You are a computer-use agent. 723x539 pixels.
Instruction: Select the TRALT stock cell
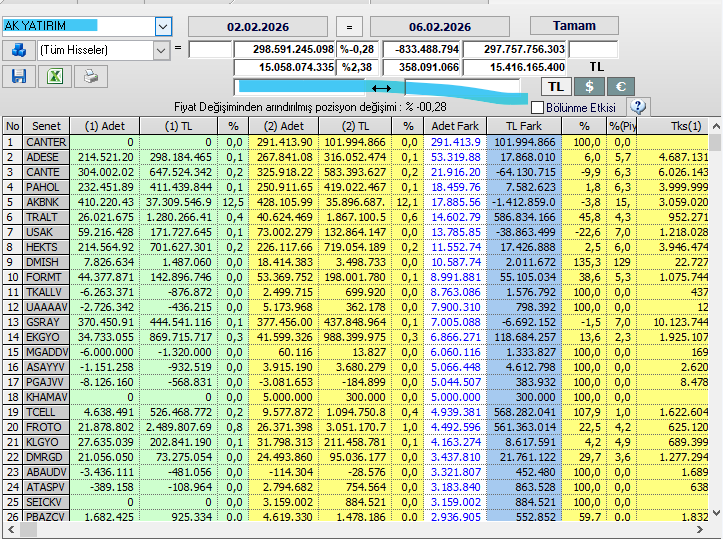point(46,217)
